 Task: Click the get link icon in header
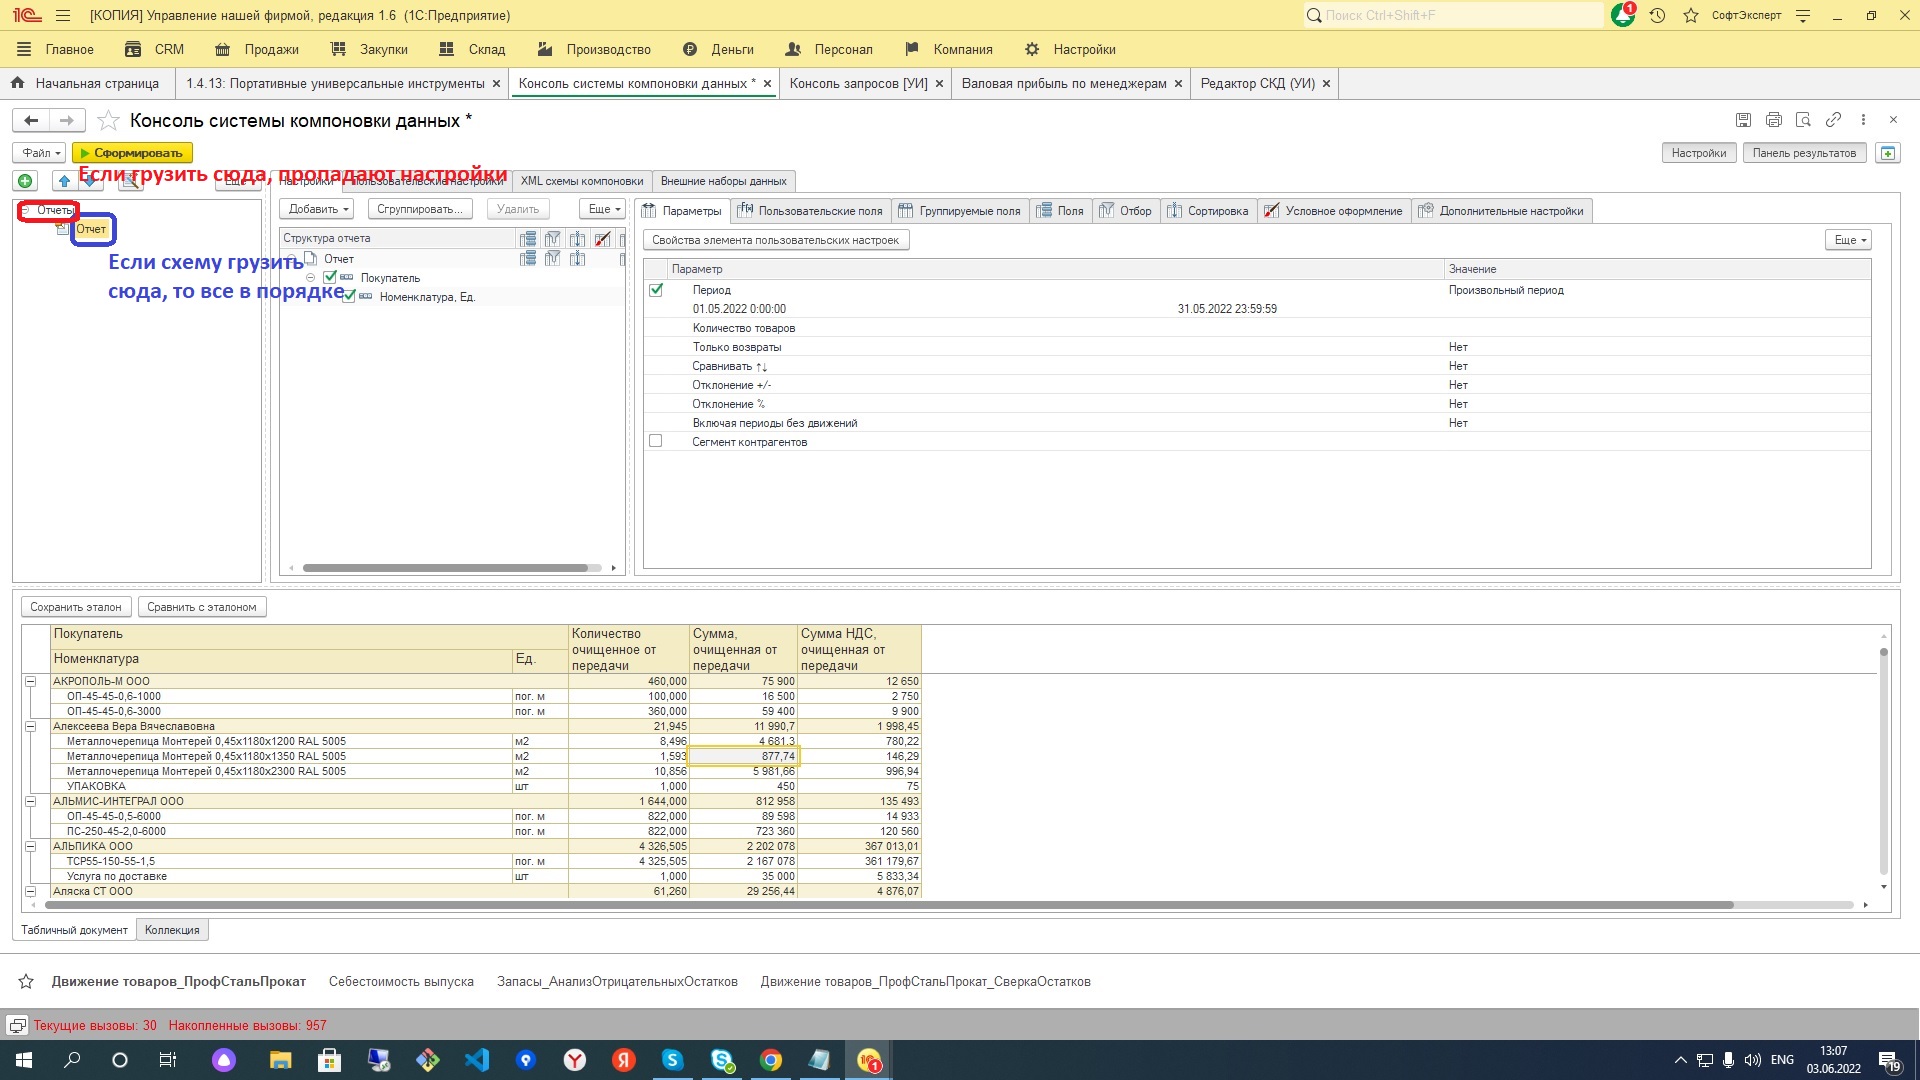[1833, 120]
